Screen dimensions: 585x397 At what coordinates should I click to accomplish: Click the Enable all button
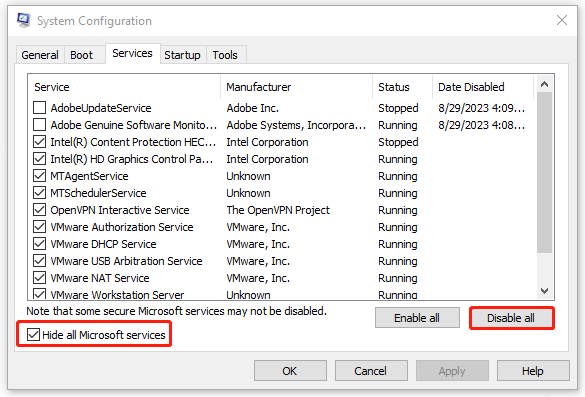click(x=417, y=318)
